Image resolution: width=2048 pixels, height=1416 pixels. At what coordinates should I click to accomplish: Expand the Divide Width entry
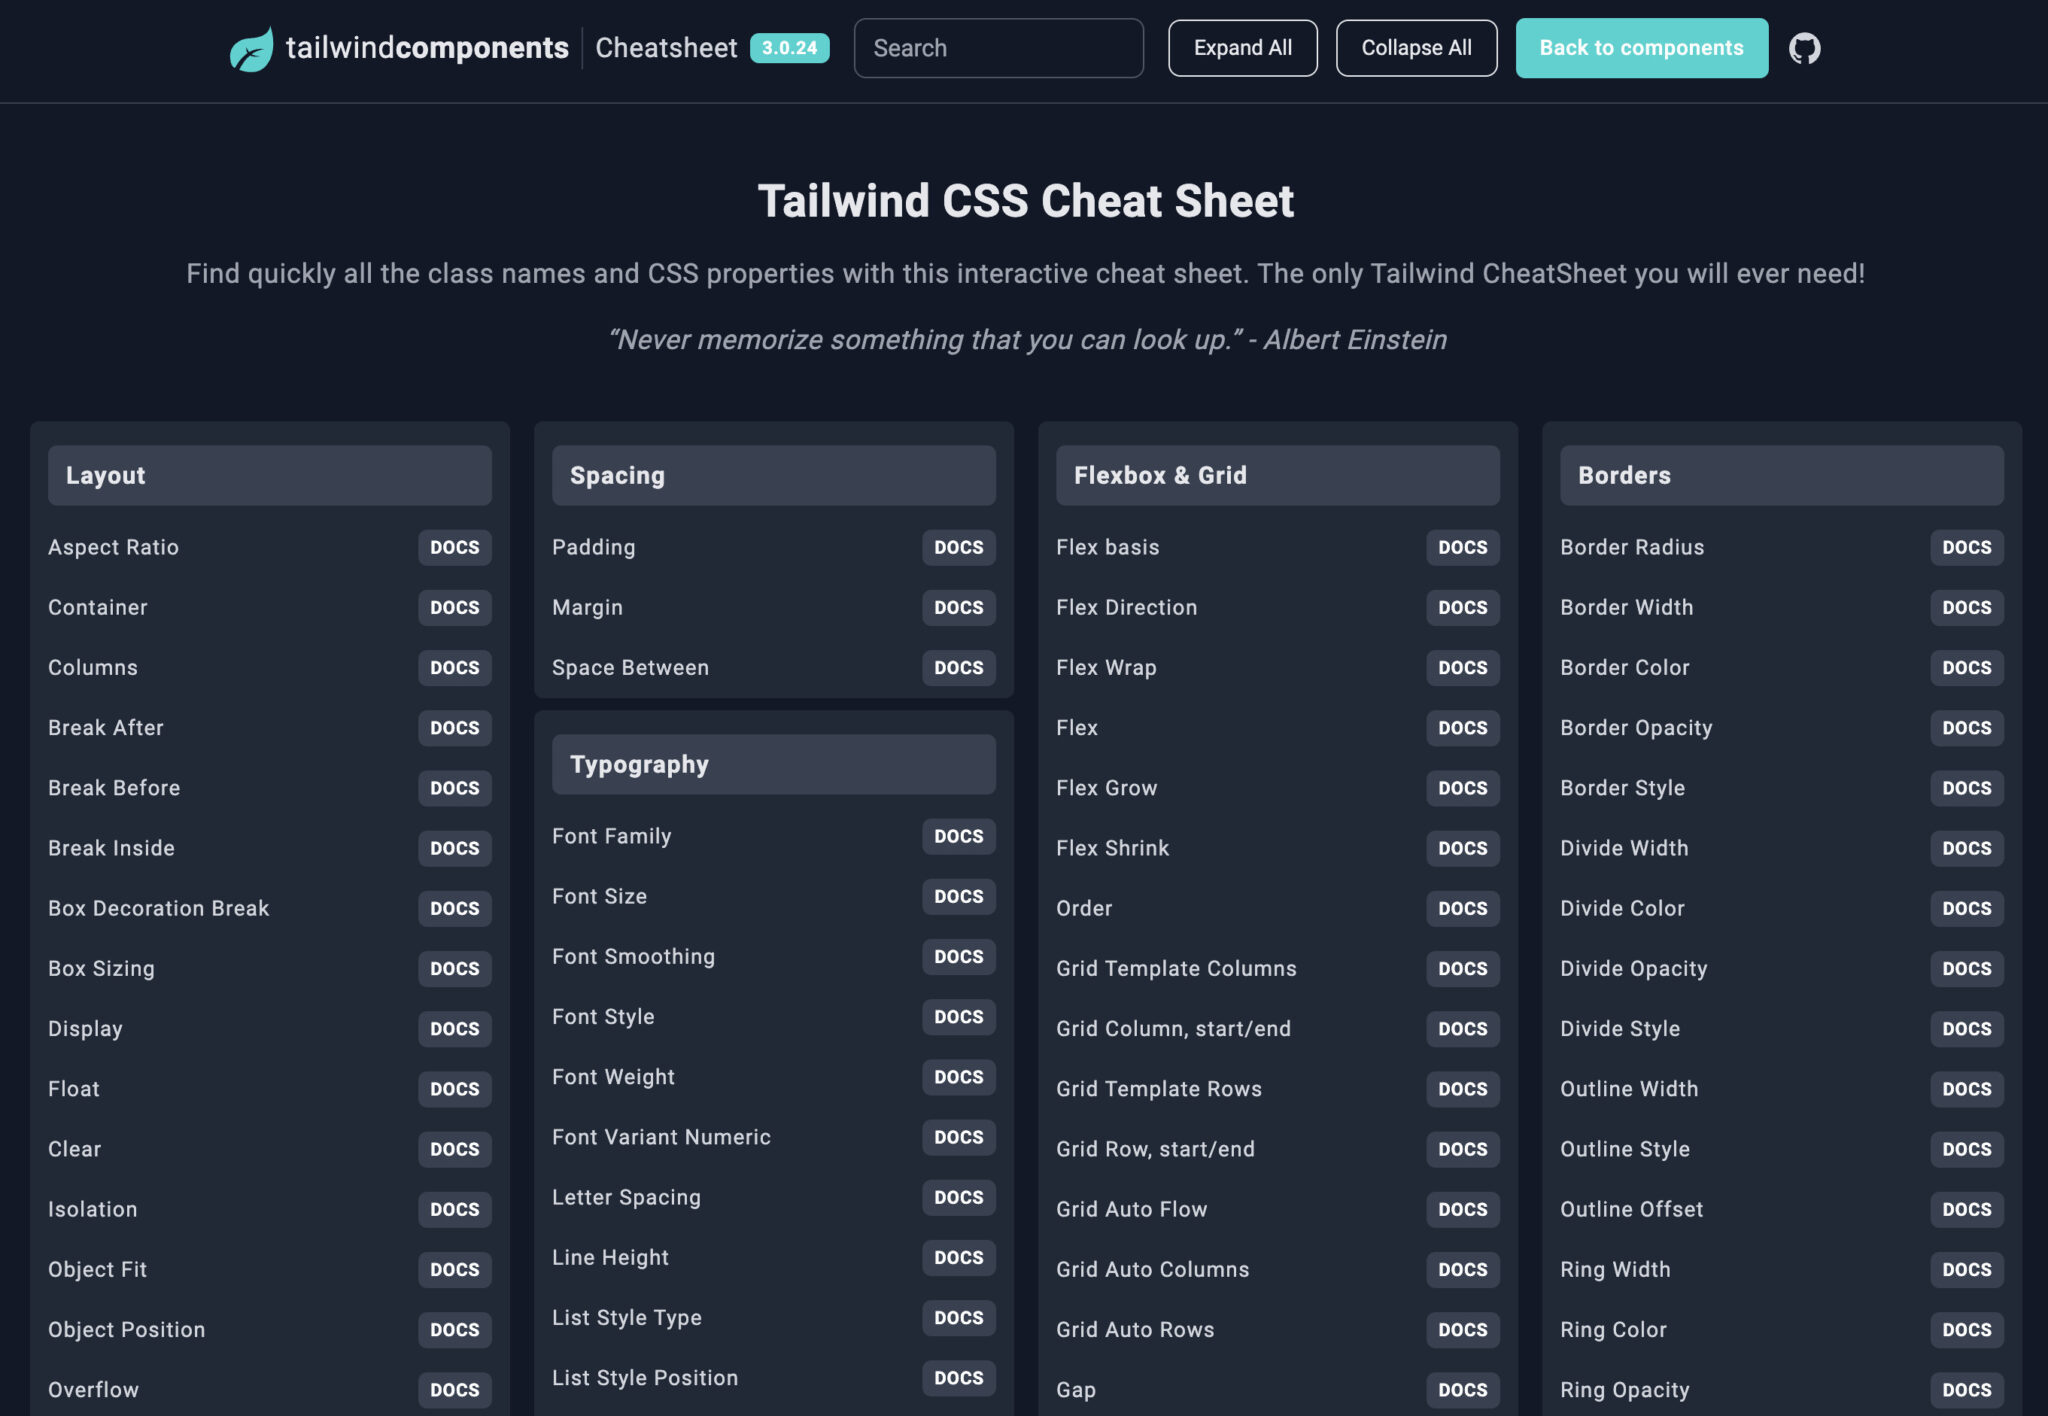point(1623,848)
